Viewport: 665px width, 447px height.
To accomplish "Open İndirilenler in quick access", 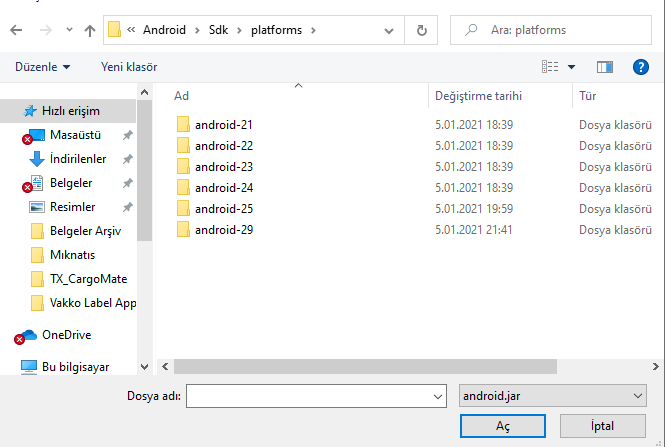I will 77,159.
